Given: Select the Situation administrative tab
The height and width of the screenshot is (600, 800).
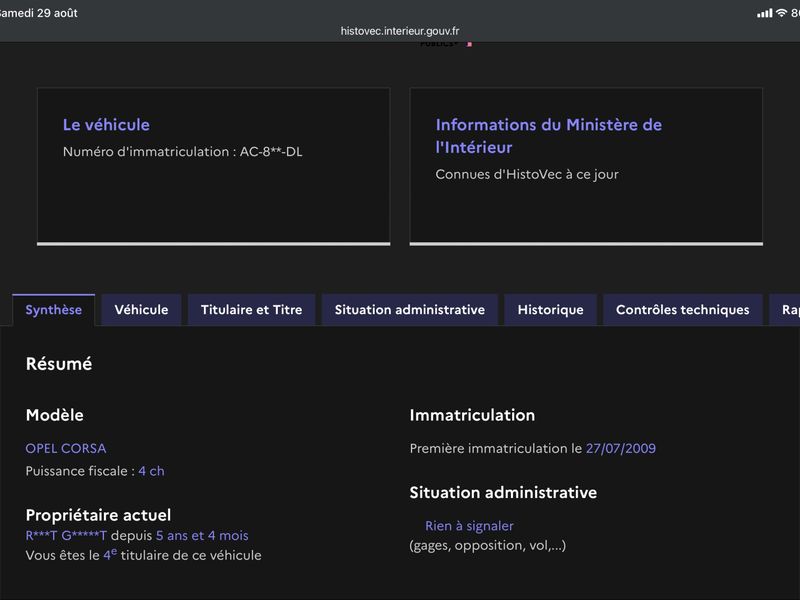Looking at the screenshot, I should (410, 310).
